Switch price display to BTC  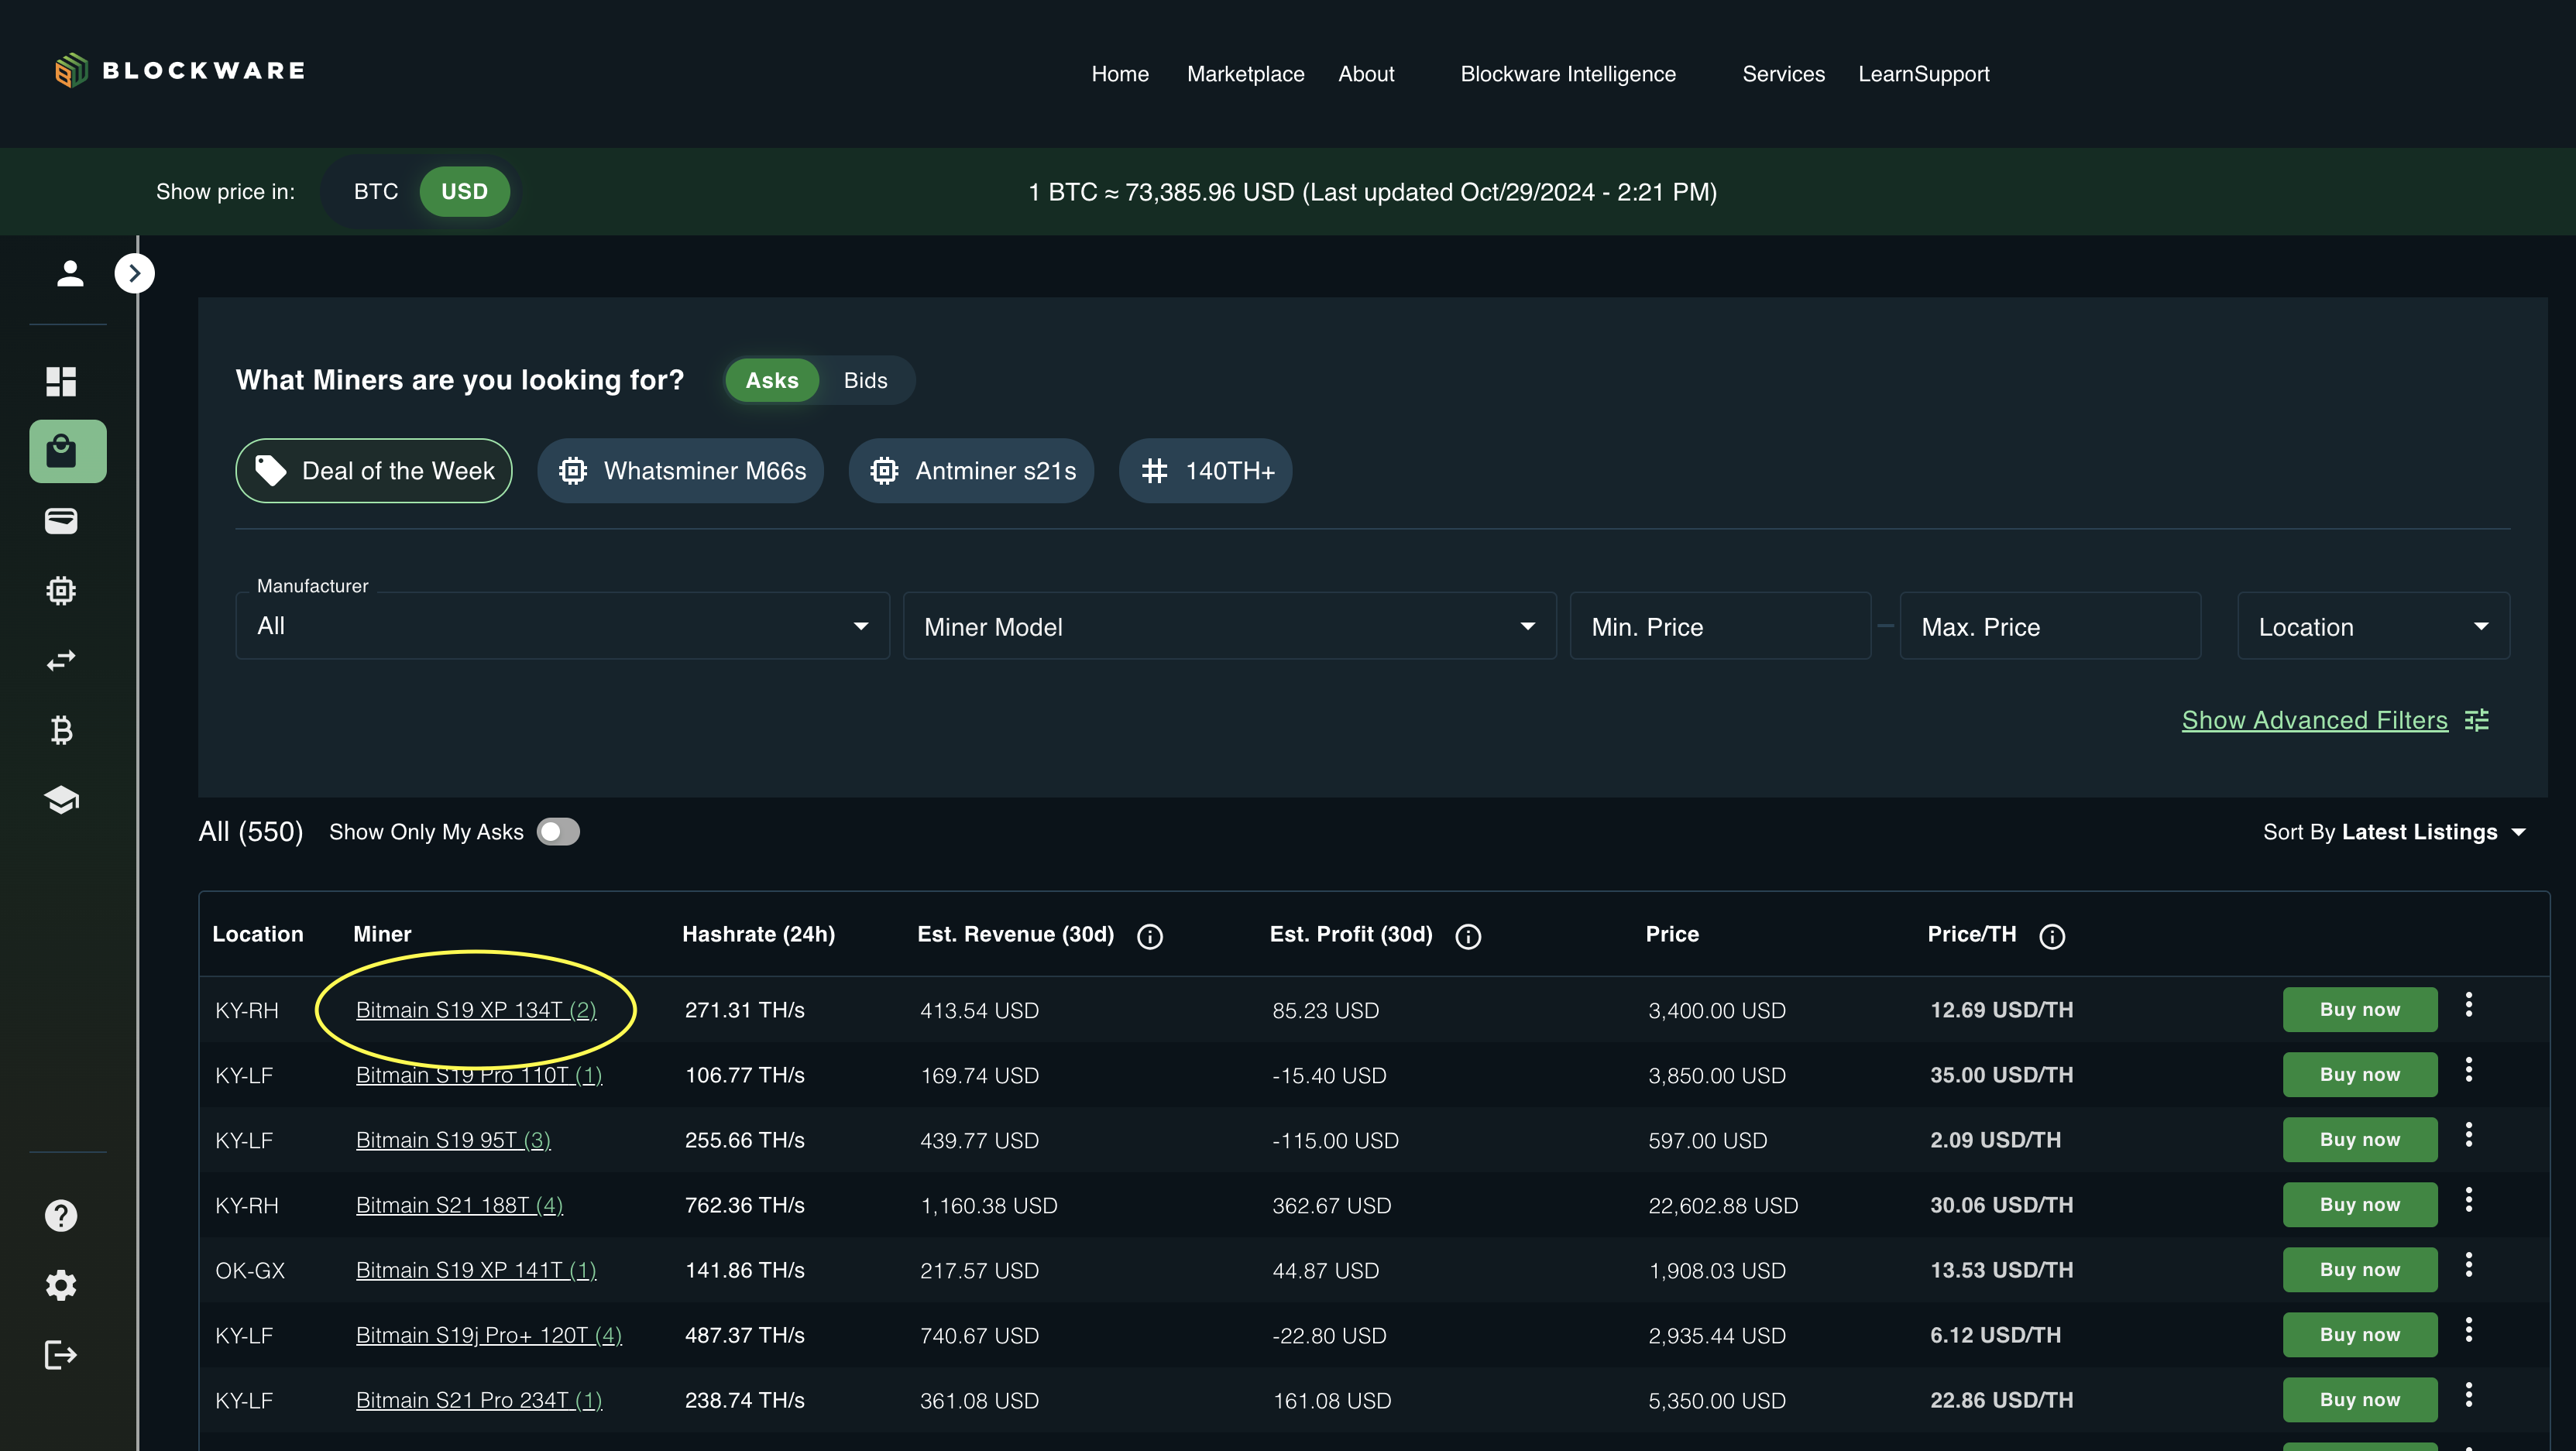click(375, 191)
